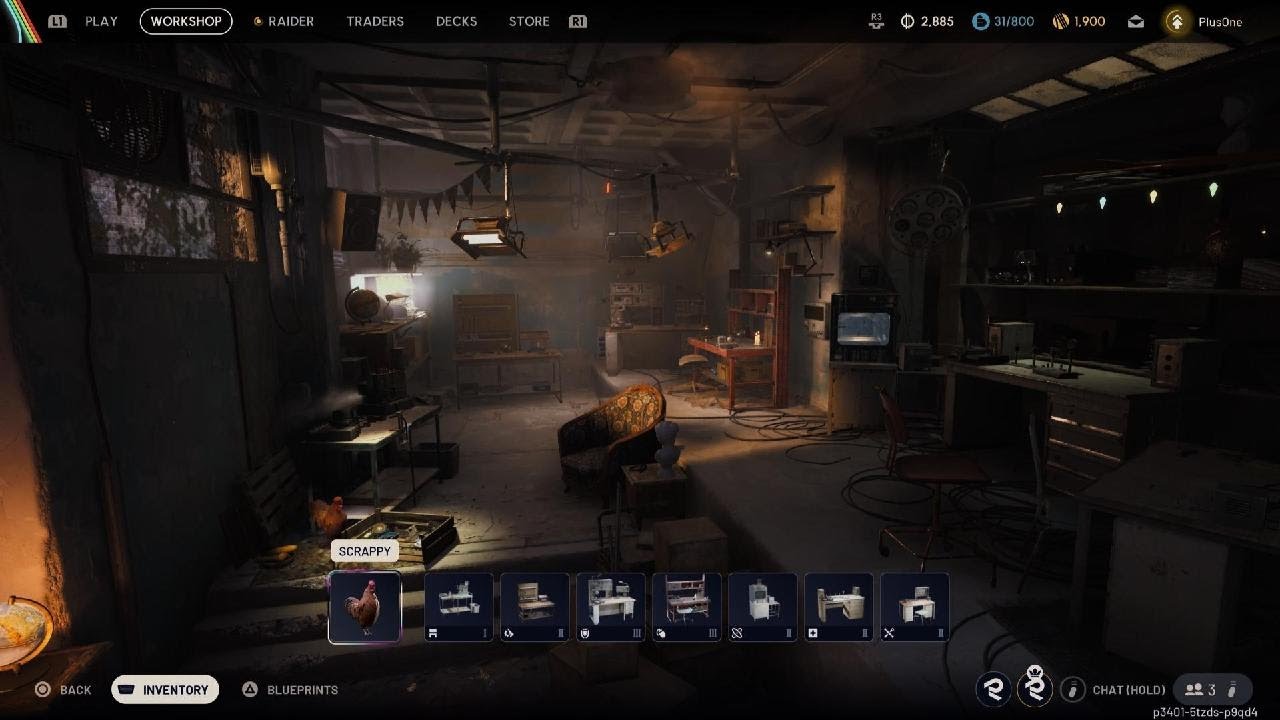Viewport: 1280px width, 720px height.
Task: Open the Inventory button
Action: 165,690
